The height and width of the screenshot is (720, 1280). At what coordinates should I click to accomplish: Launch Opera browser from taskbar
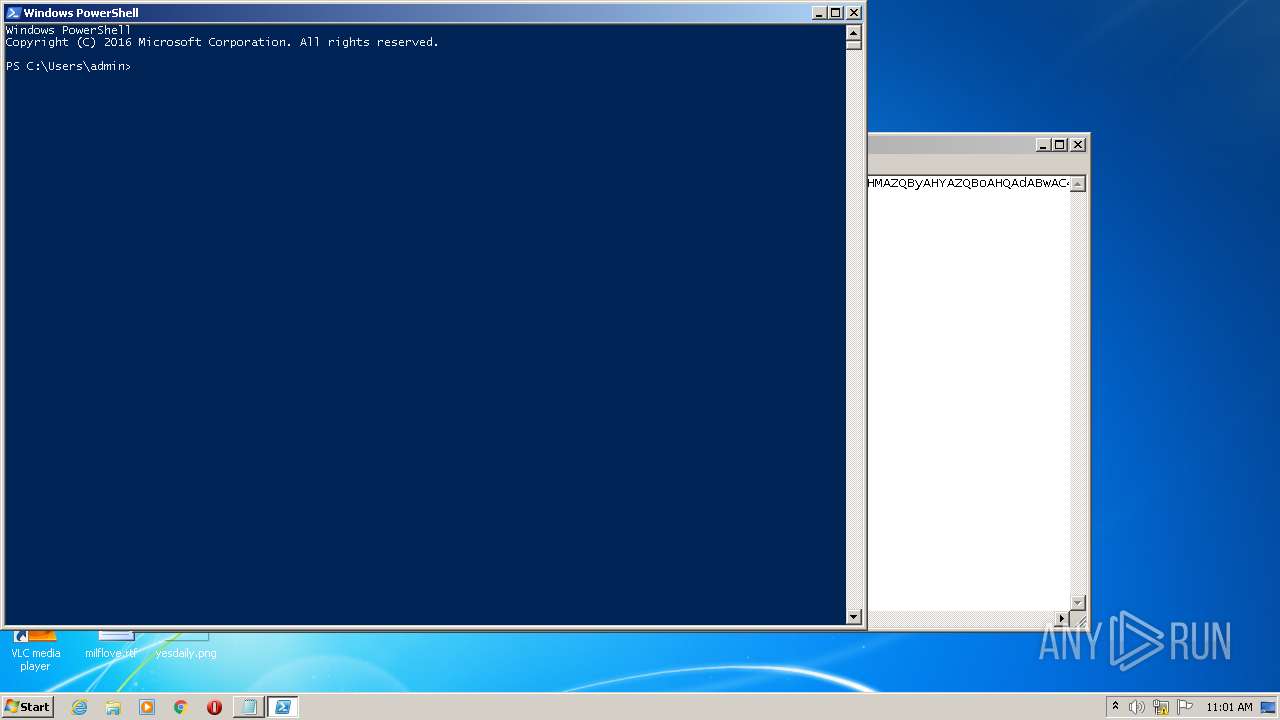coord(214,707)
